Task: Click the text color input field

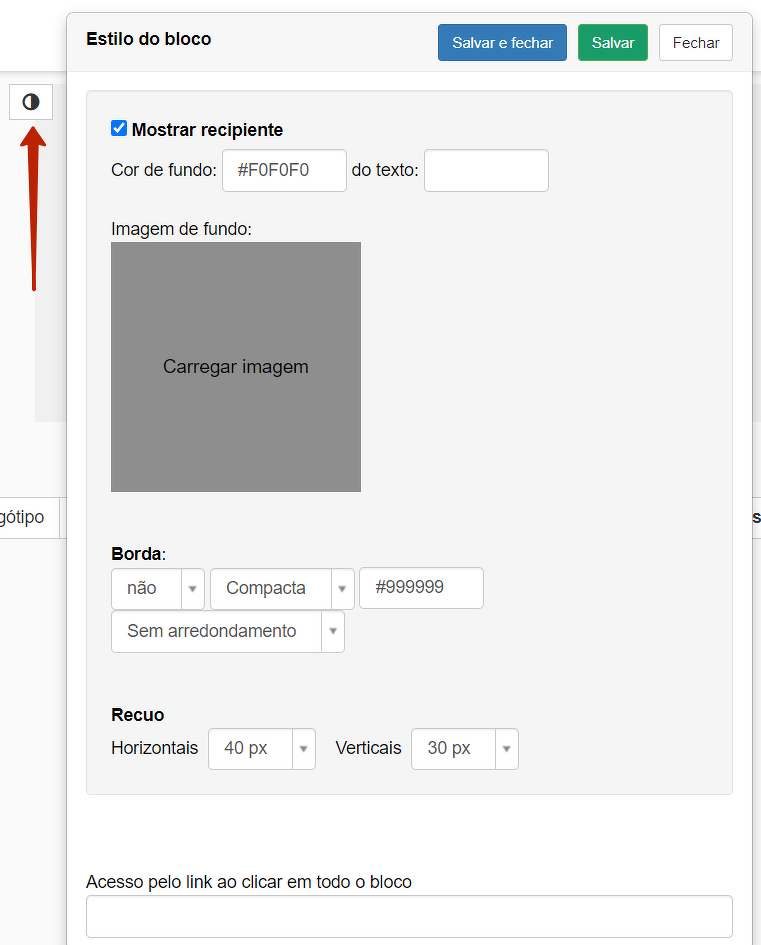Action: pos(486,170)
